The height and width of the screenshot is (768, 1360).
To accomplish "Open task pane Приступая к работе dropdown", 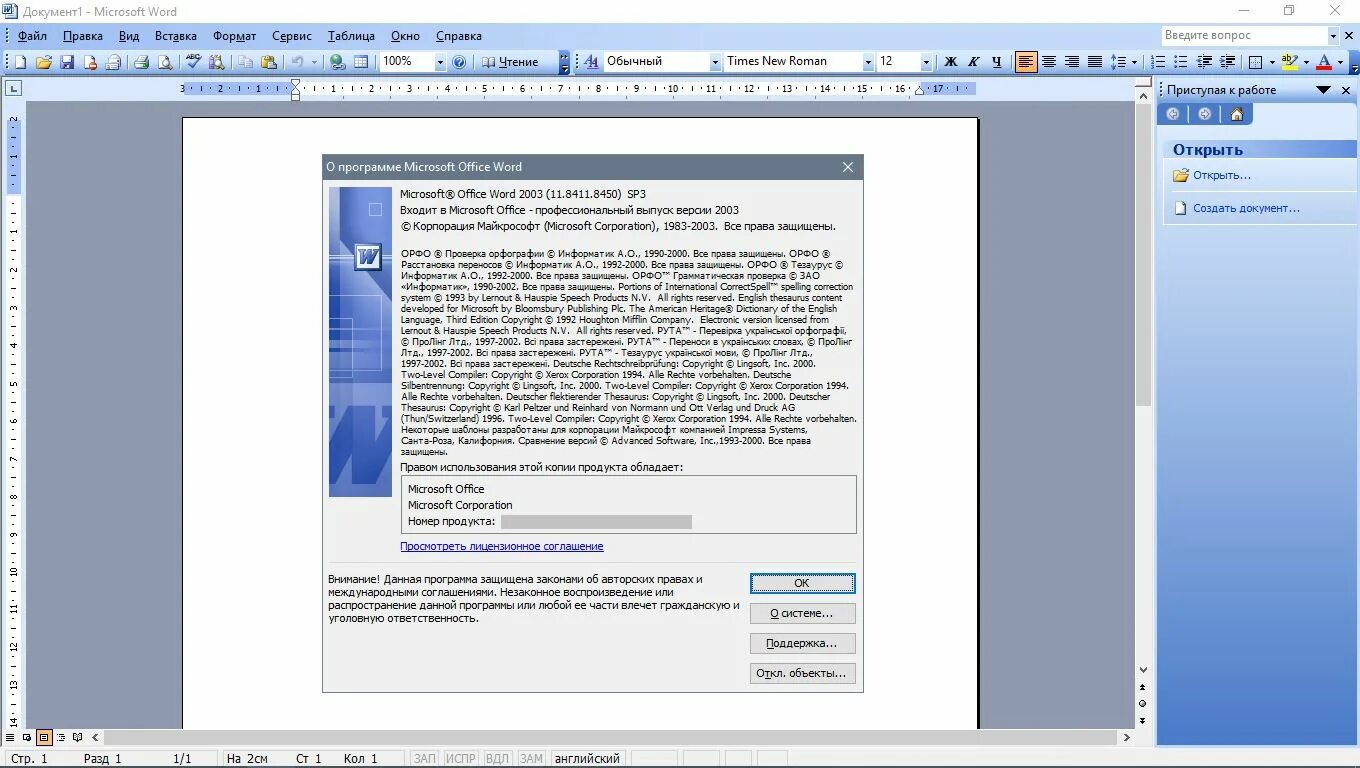I will (1323, 90).
